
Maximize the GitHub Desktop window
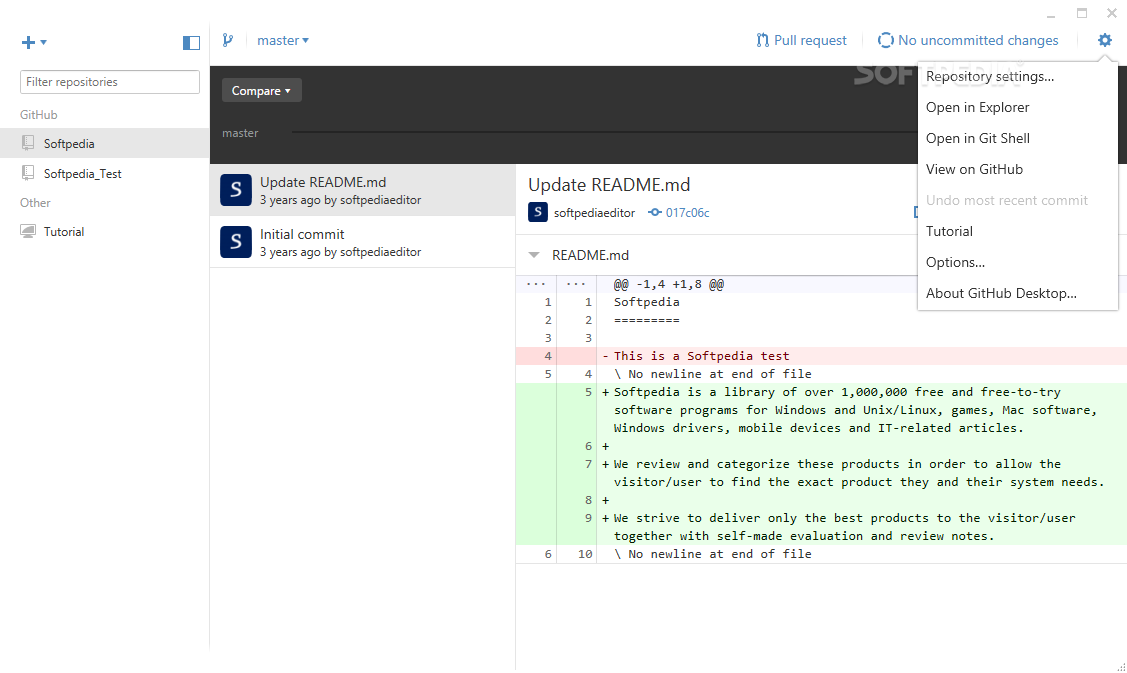click(1082, 13)
